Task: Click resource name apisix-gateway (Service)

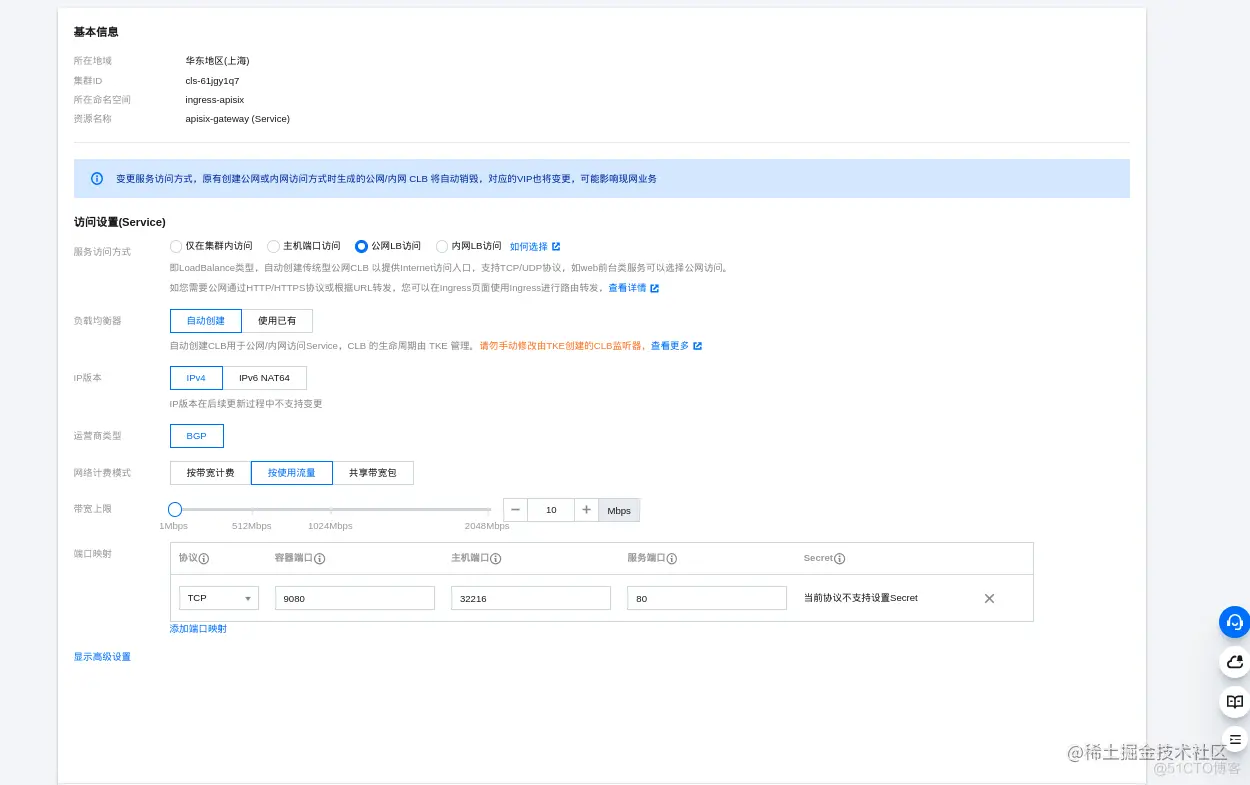Action: pyautogui.click(x=237, y=119)
